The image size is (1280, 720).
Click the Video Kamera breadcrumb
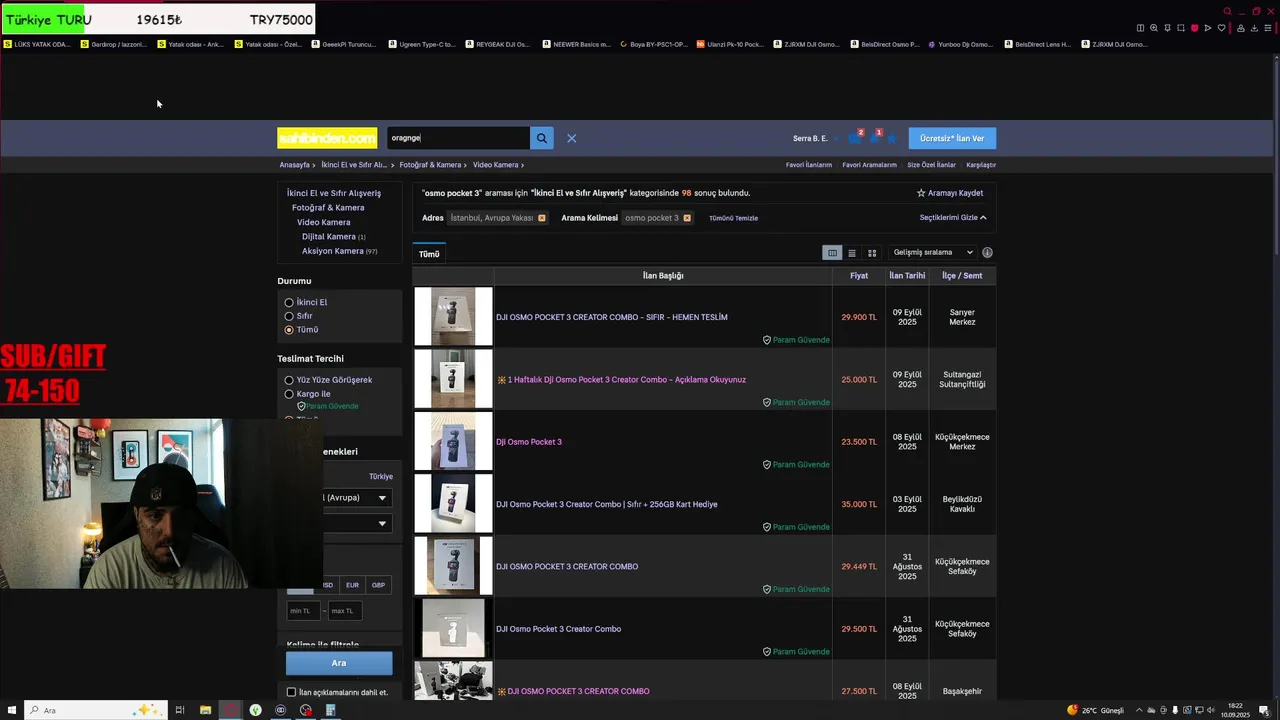click(496, 165)
